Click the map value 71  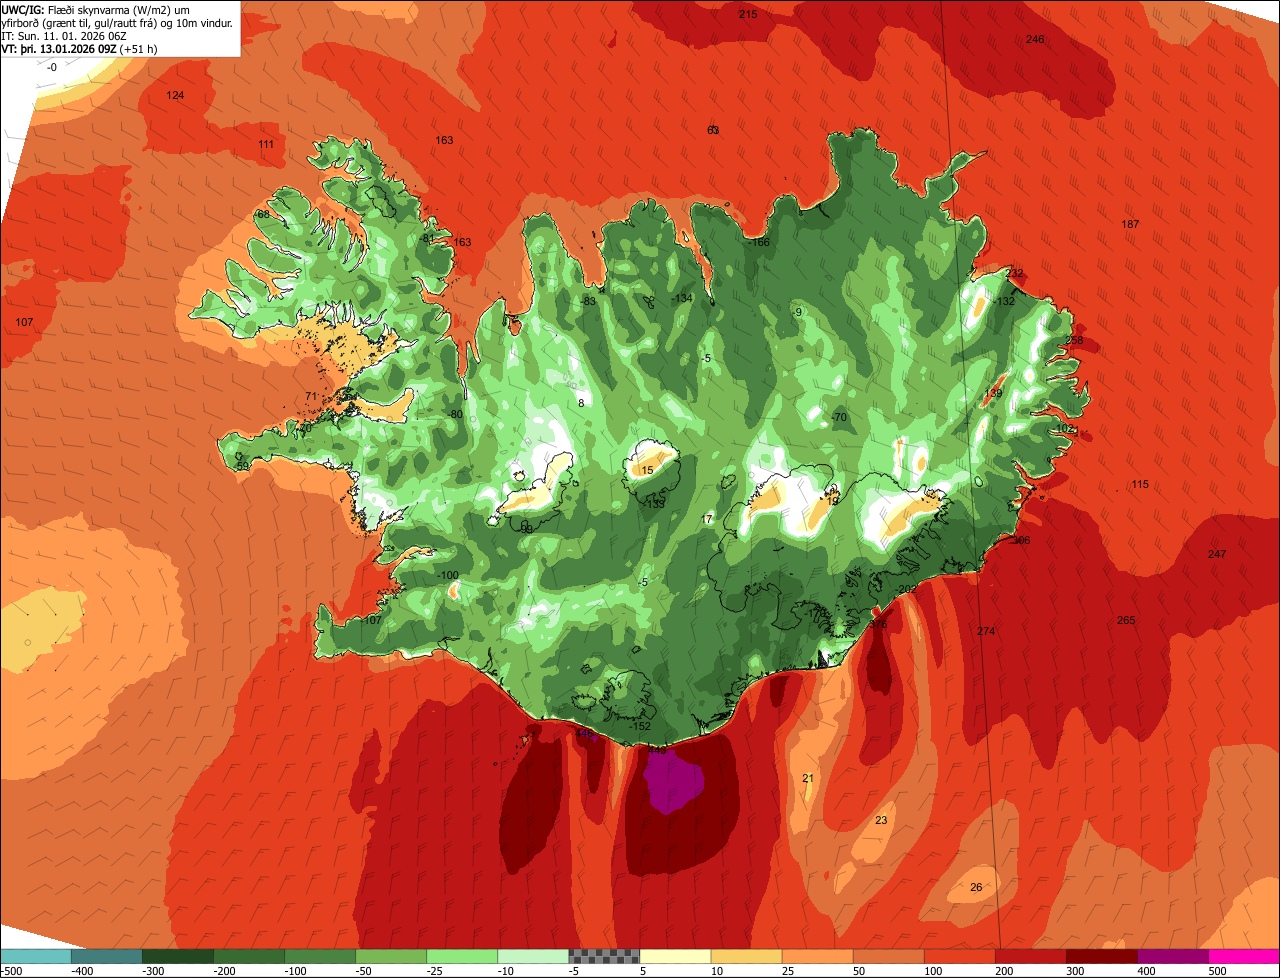tap(310, 397)
